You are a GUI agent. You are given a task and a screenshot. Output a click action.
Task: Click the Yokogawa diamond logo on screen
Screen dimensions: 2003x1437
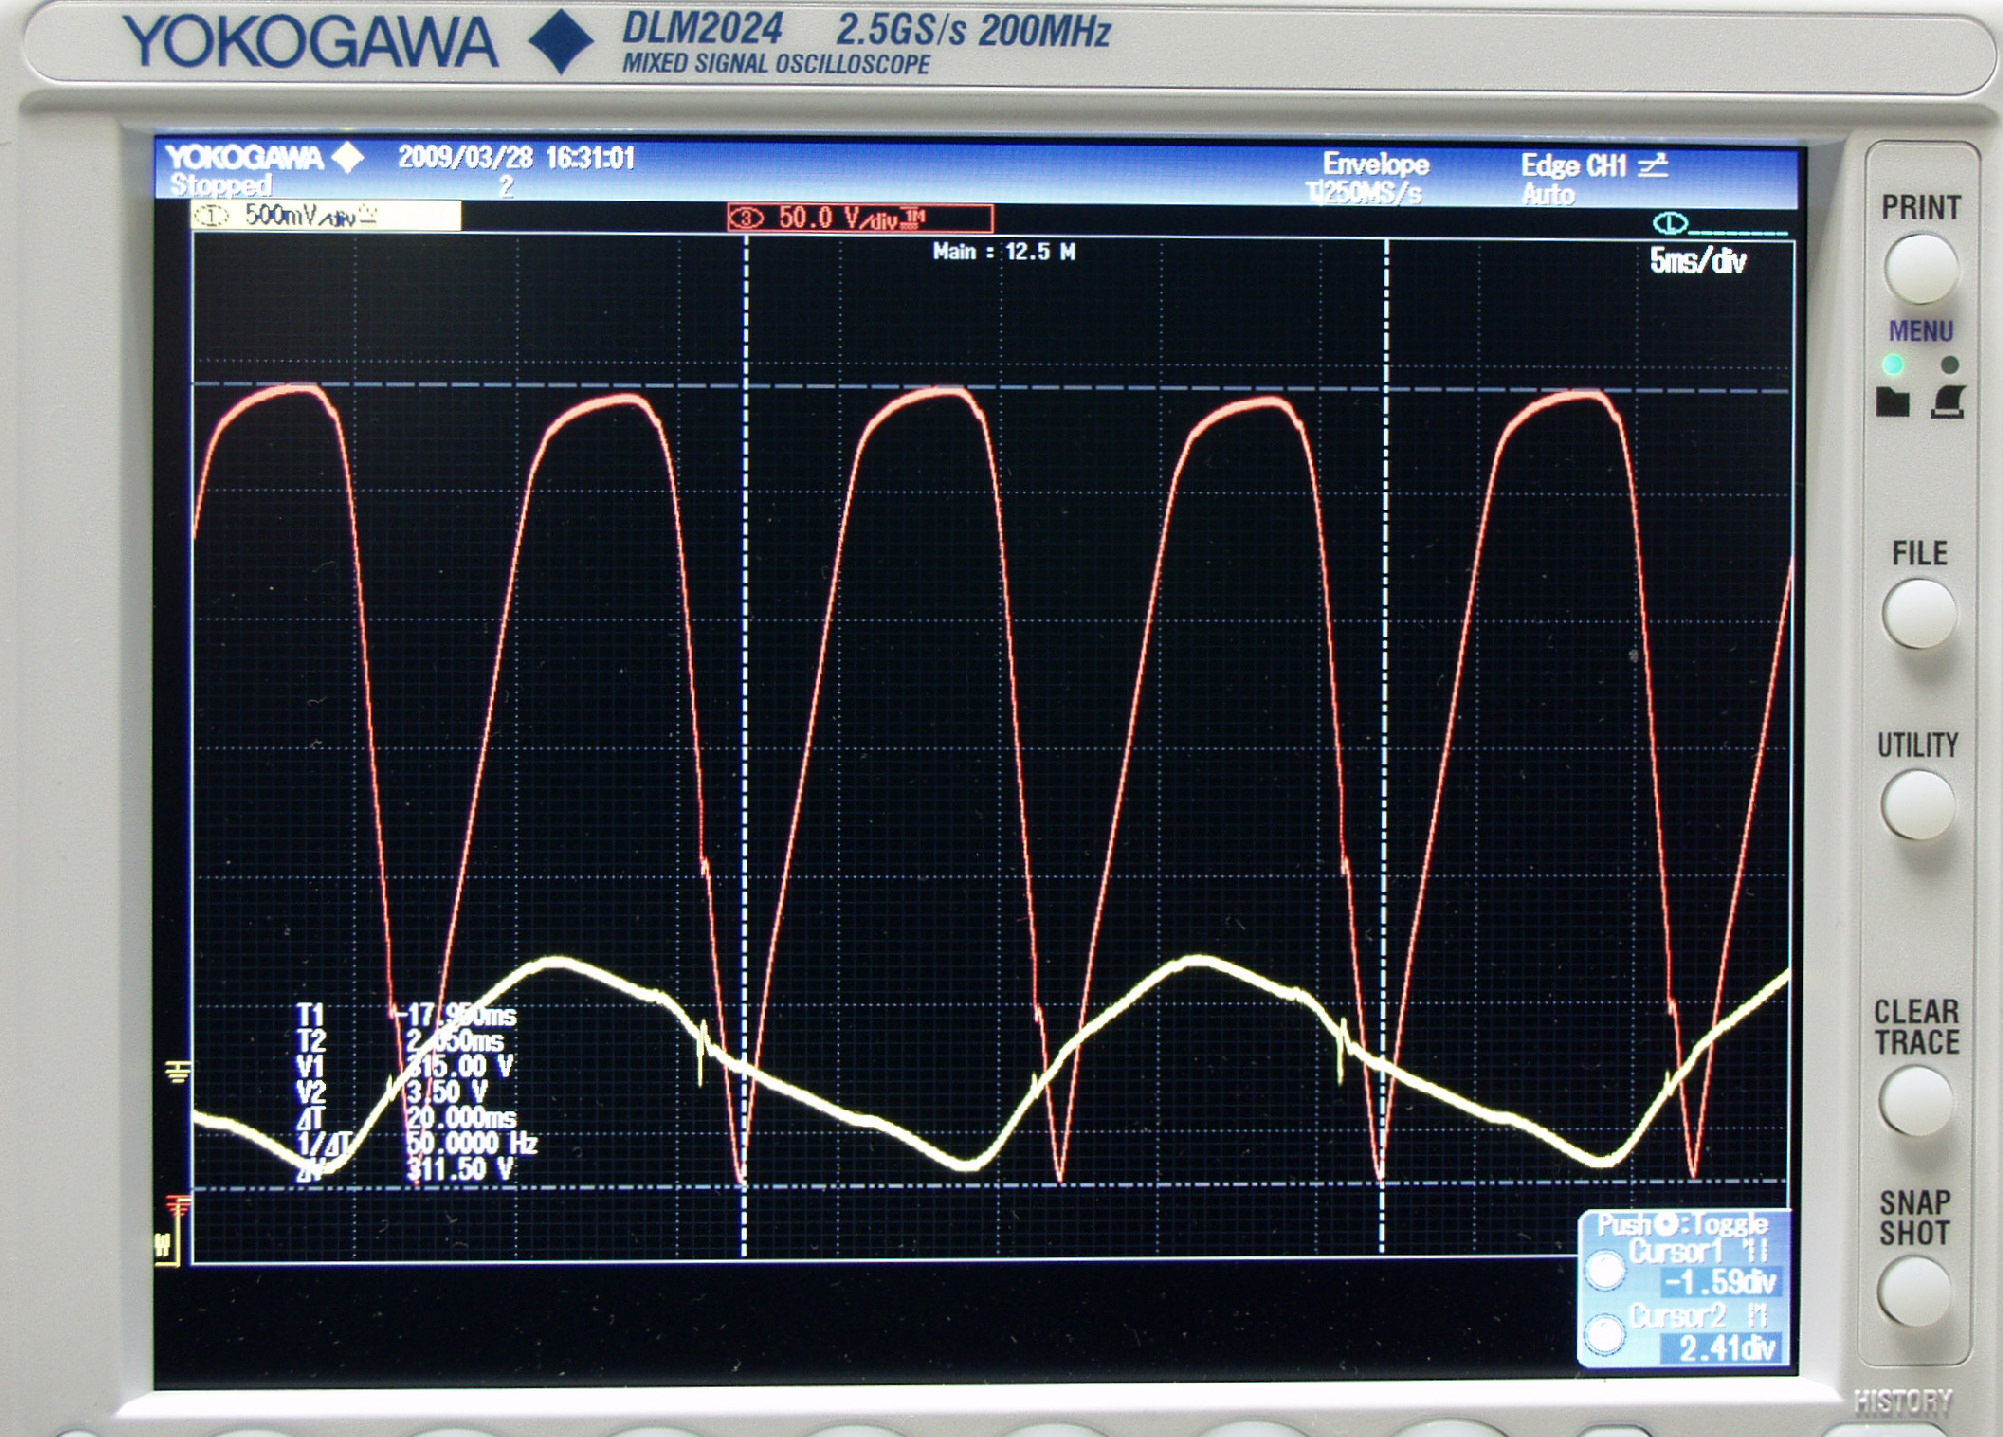click(x=349, y=158)
